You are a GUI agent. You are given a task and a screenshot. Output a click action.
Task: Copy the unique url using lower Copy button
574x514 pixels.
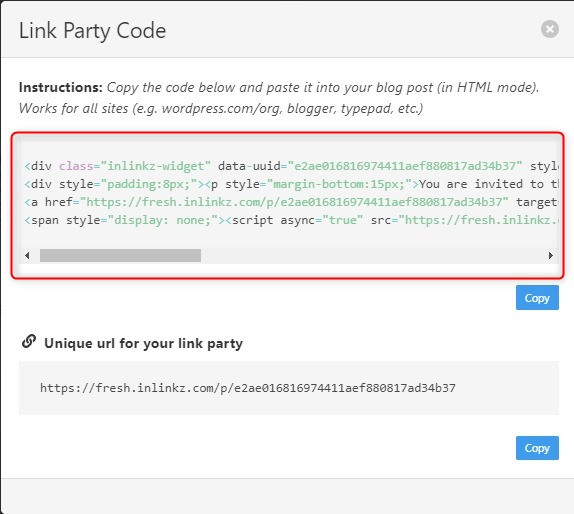(537, 448)
